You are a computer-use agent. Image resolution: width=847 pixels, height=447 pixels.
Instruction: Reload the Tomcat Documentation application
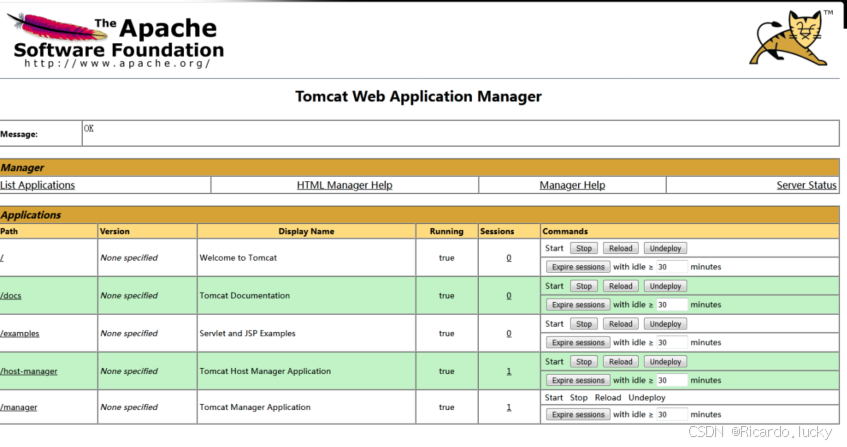621,286
